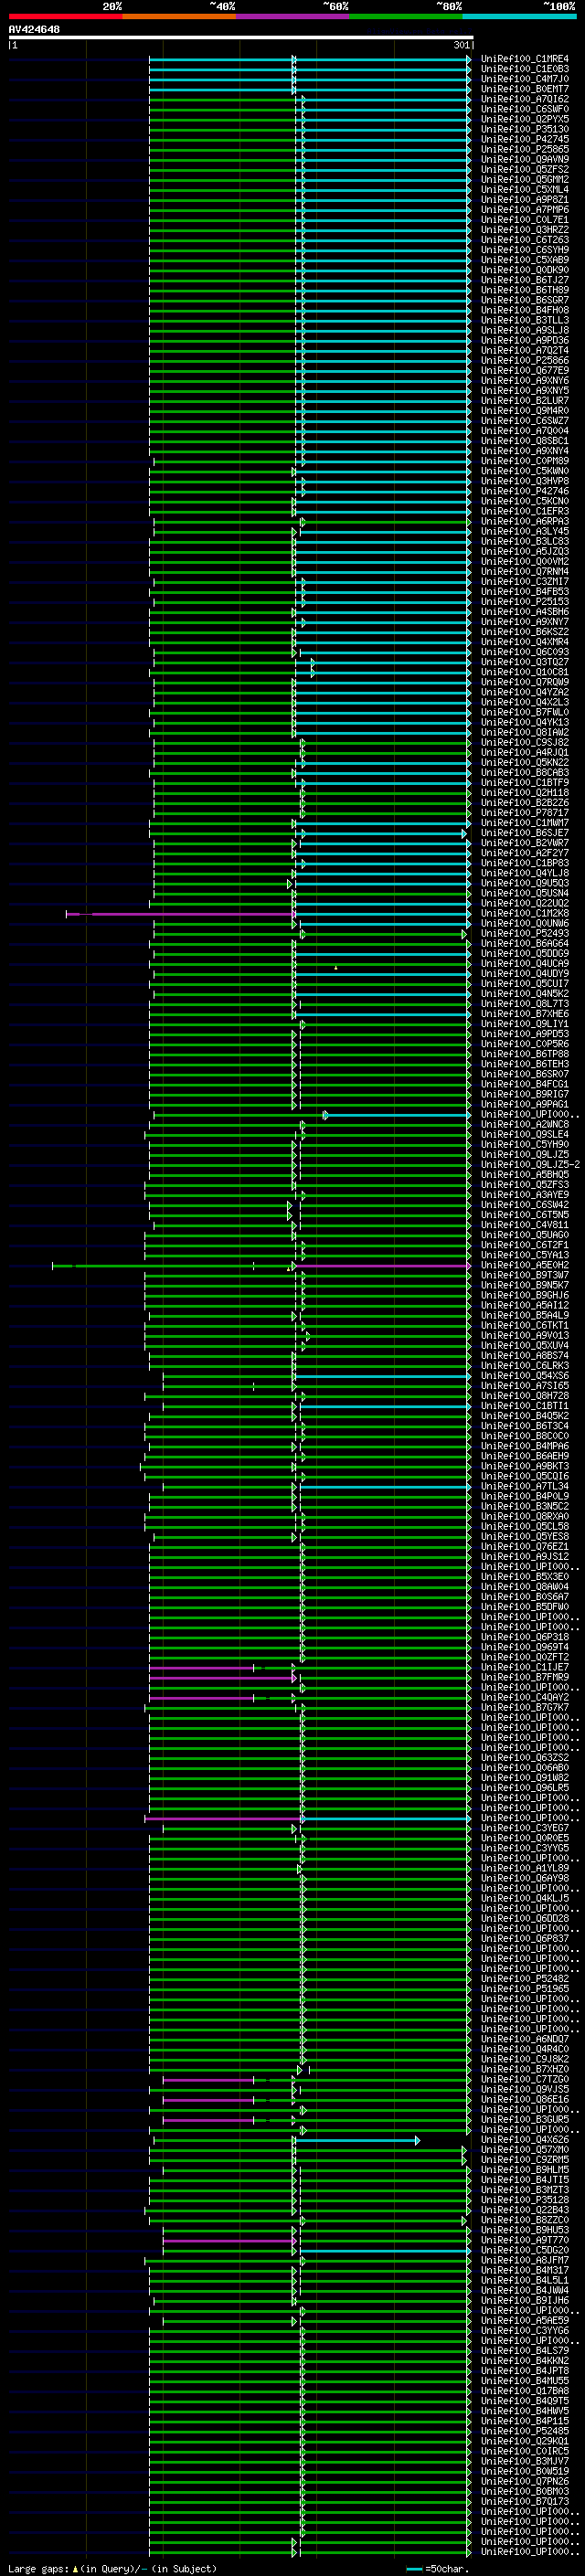
Task: Open UniRef100_C0PM89 entry
Action: click(x=525, y=461)
